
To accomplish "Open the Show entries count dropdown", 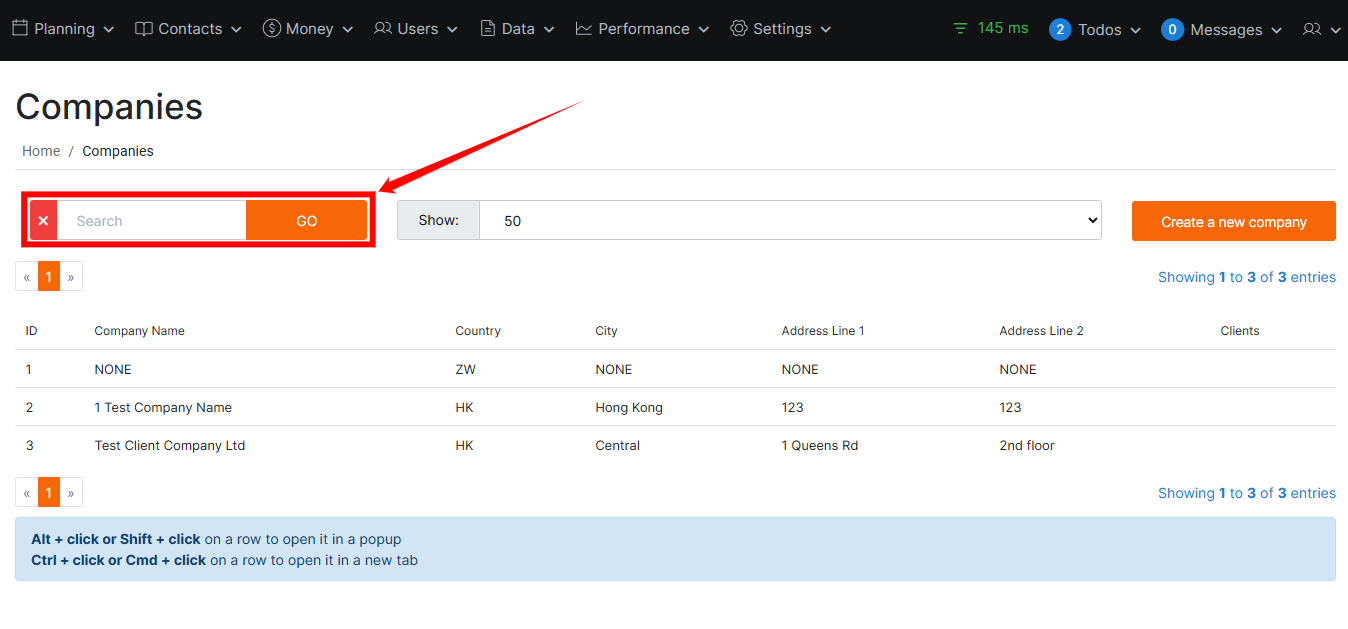I will click(789, 221).
